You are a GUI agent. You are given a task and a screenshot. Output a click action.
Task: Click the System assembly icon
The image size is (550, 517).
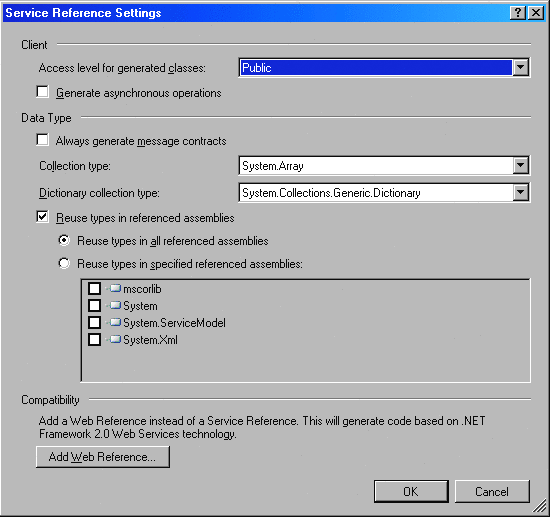pyautogui.click(x=115, y=305)
